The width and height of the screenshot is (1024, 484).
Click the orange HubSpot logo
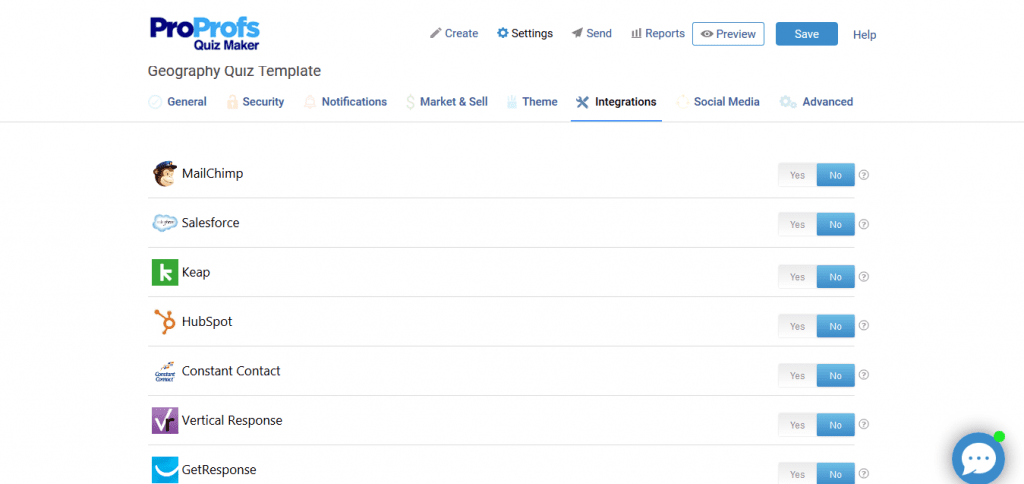[x=165, y=322]
